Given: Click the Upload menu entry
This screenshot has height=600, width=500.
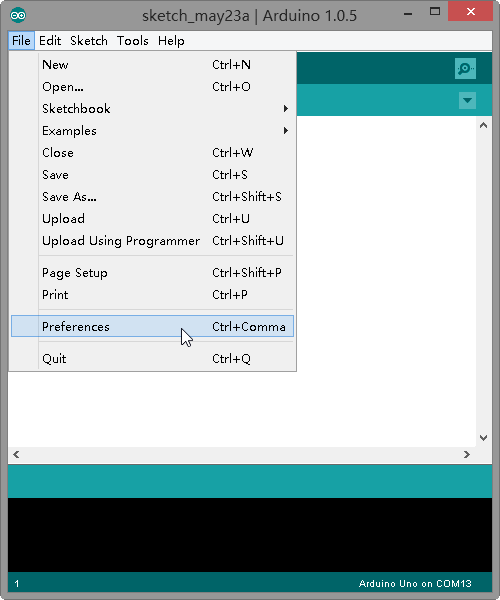Looking at the screenshot, I should (x=153, y=219).
